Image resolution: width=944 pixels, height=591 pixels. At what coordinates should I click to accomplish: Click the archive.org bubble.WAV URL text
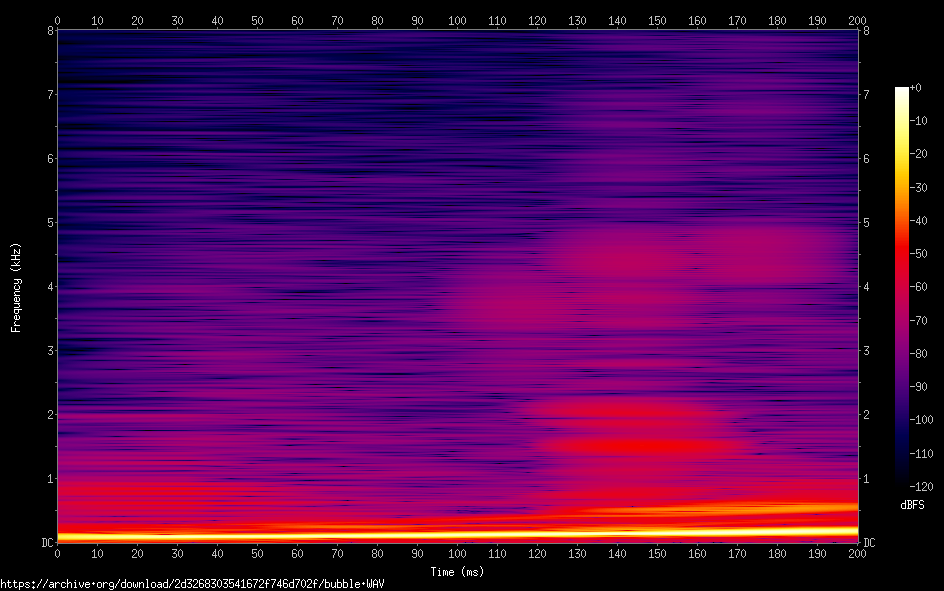192,583
